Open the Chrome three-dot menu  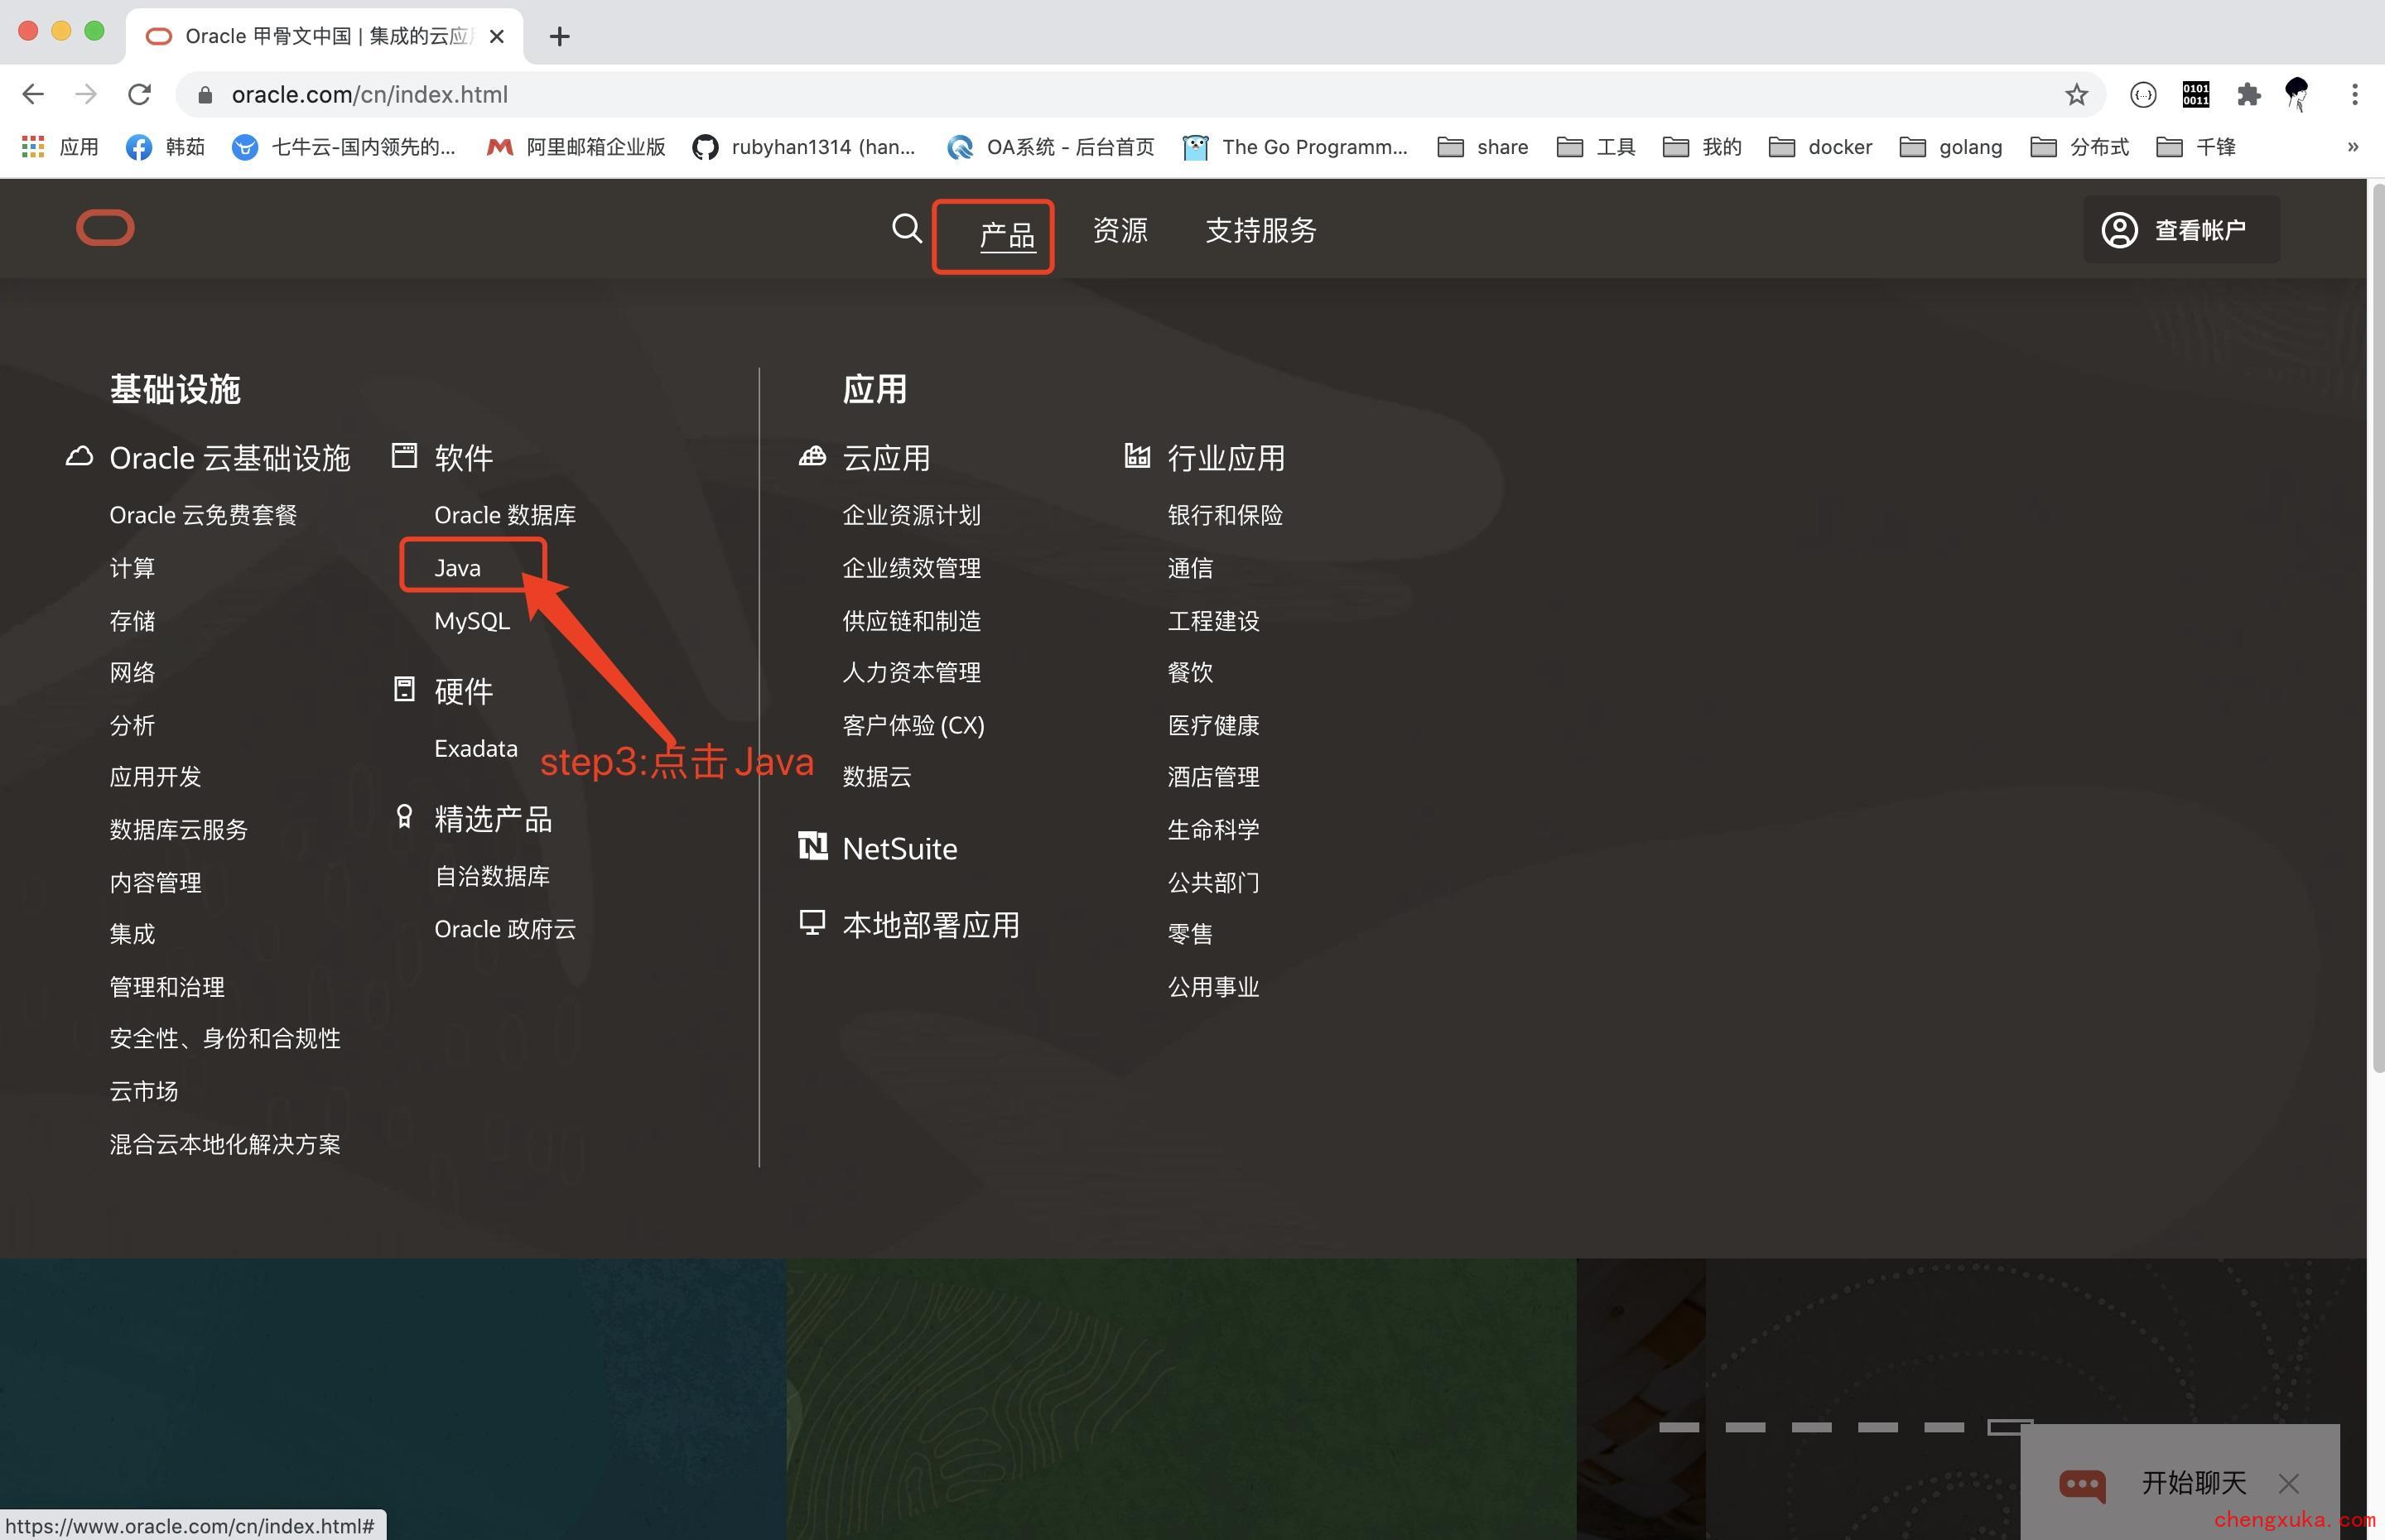coord(2355,95)
